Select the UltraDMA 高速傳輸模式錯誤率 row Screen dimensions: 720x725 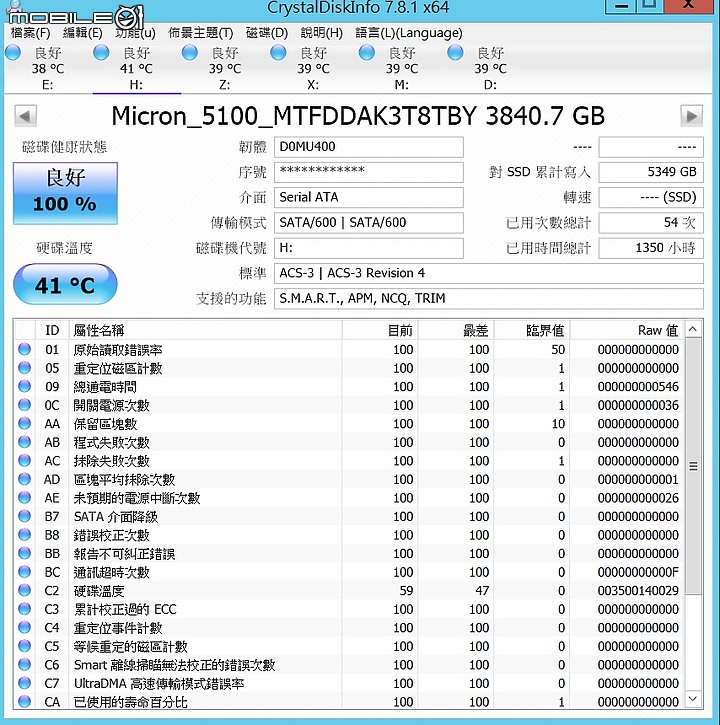pyautogui.click(x=349, y=683)
